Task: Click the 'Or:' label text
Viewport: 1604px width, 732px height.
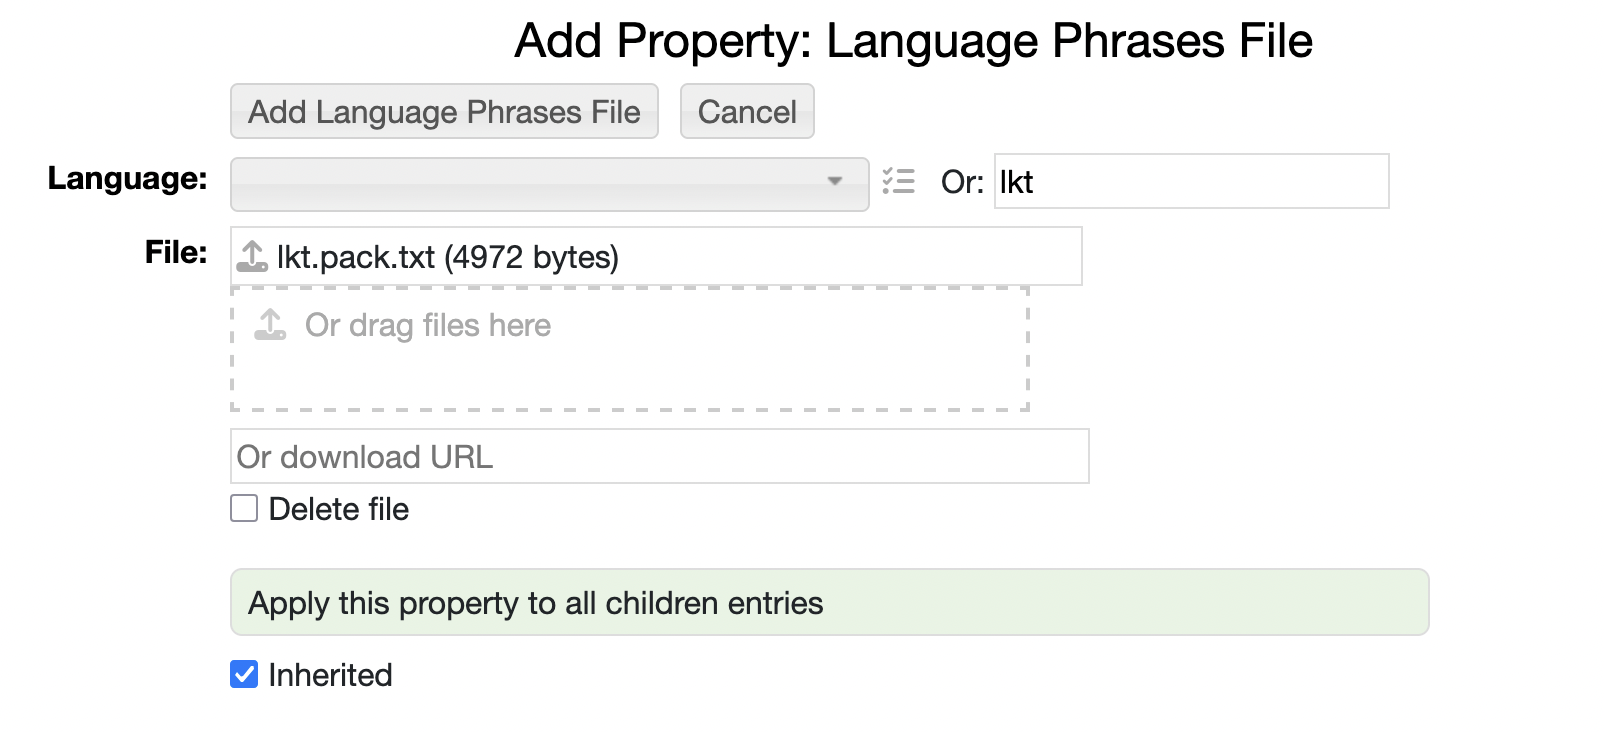Action: (962, 182)
